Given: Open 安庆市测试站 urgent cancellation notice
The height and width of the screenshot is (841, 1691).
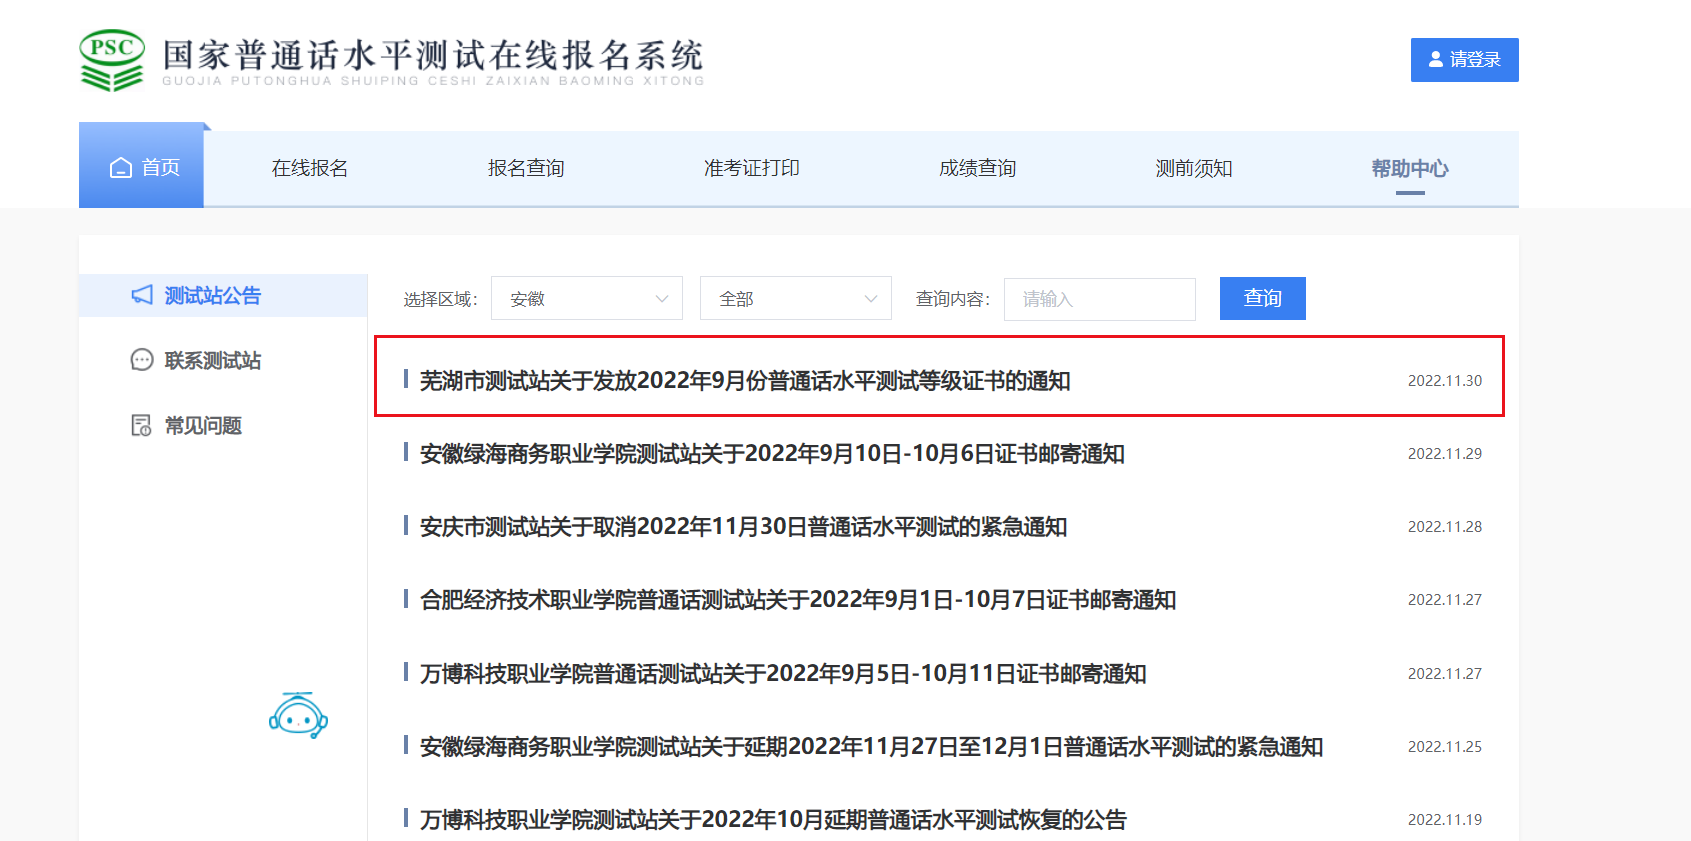Looking at the screenshot, I should pos(743,527).
